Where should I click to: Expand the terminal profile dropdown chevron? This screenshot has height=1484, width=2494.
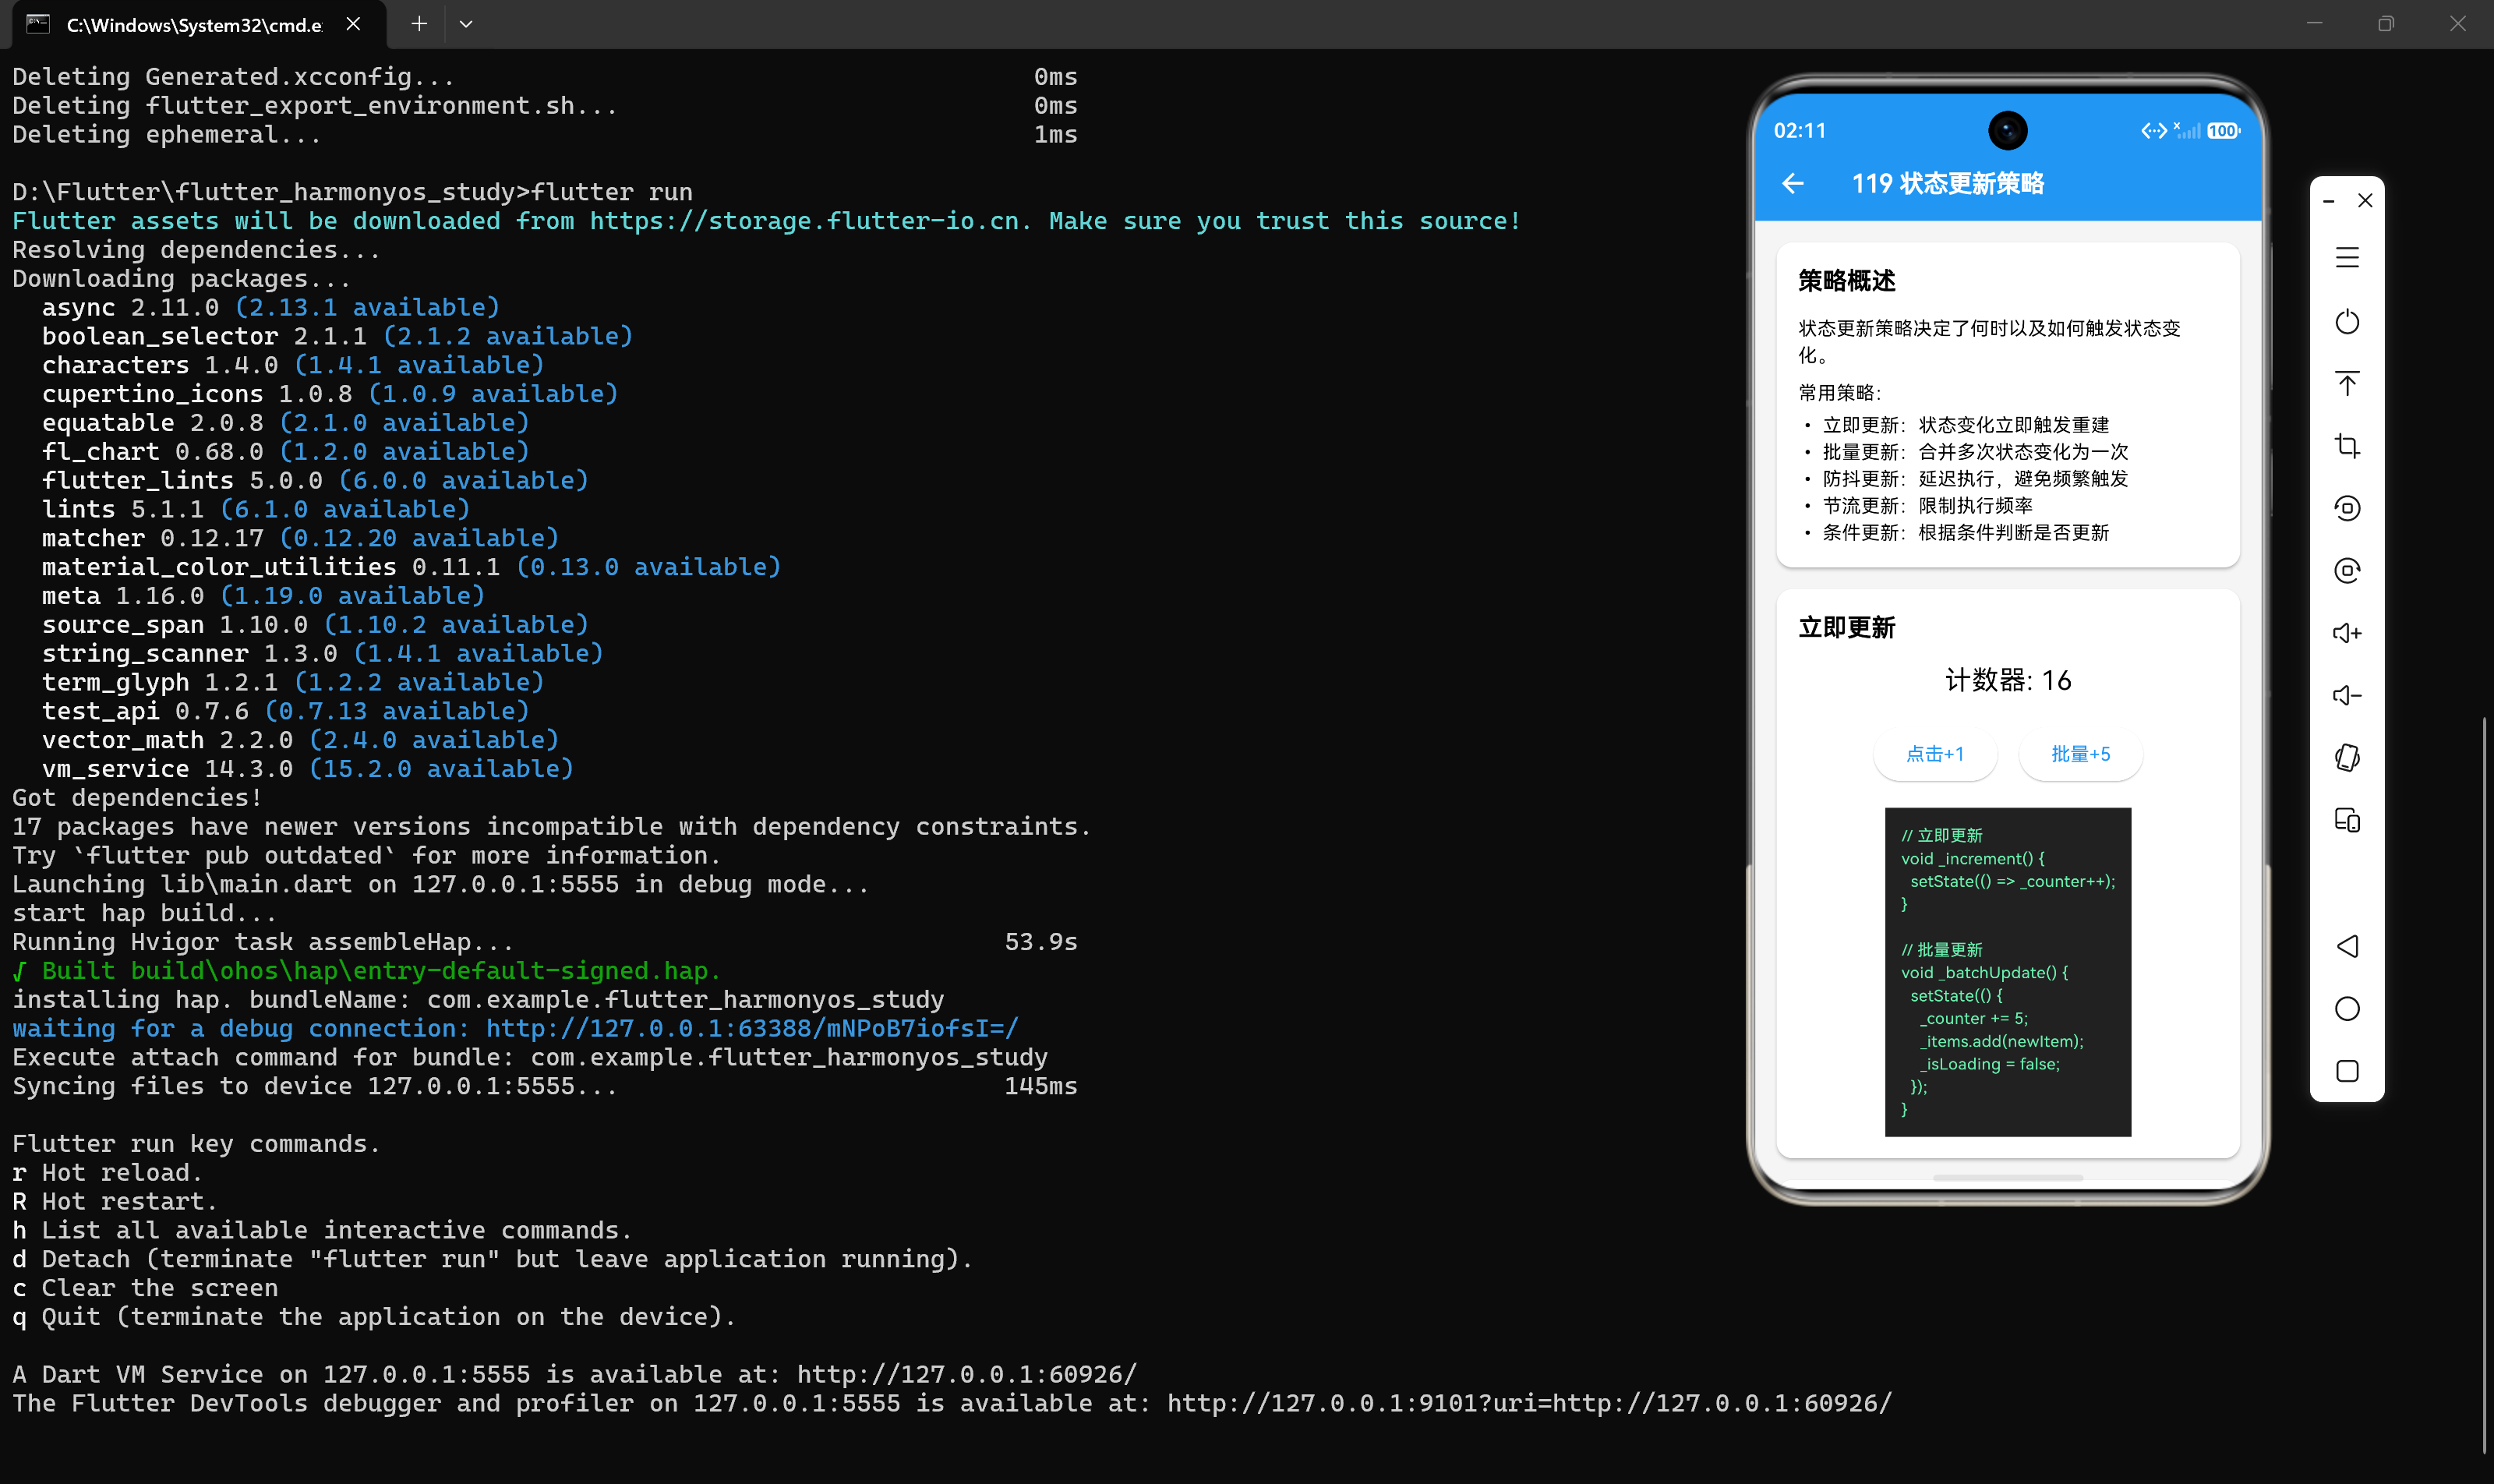[x=466, y=24]
